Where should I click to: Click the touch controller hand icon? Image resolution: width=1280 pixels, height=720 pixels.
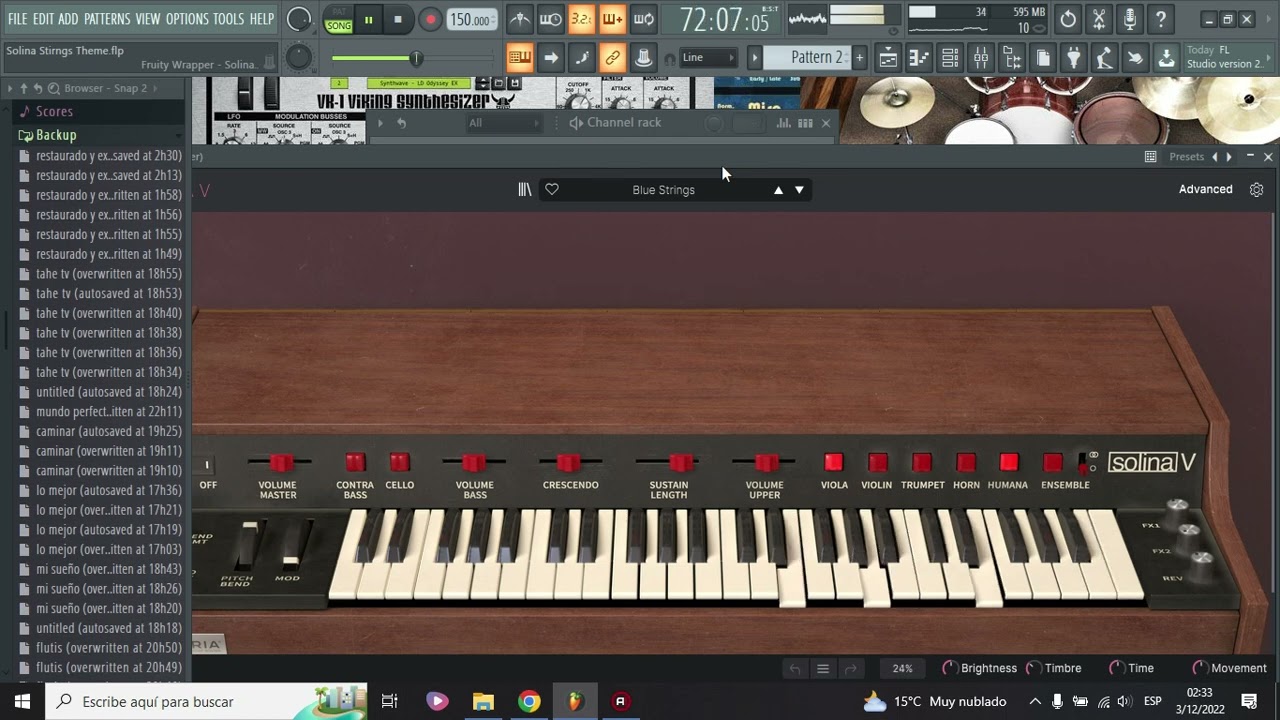pos(1136,58)
